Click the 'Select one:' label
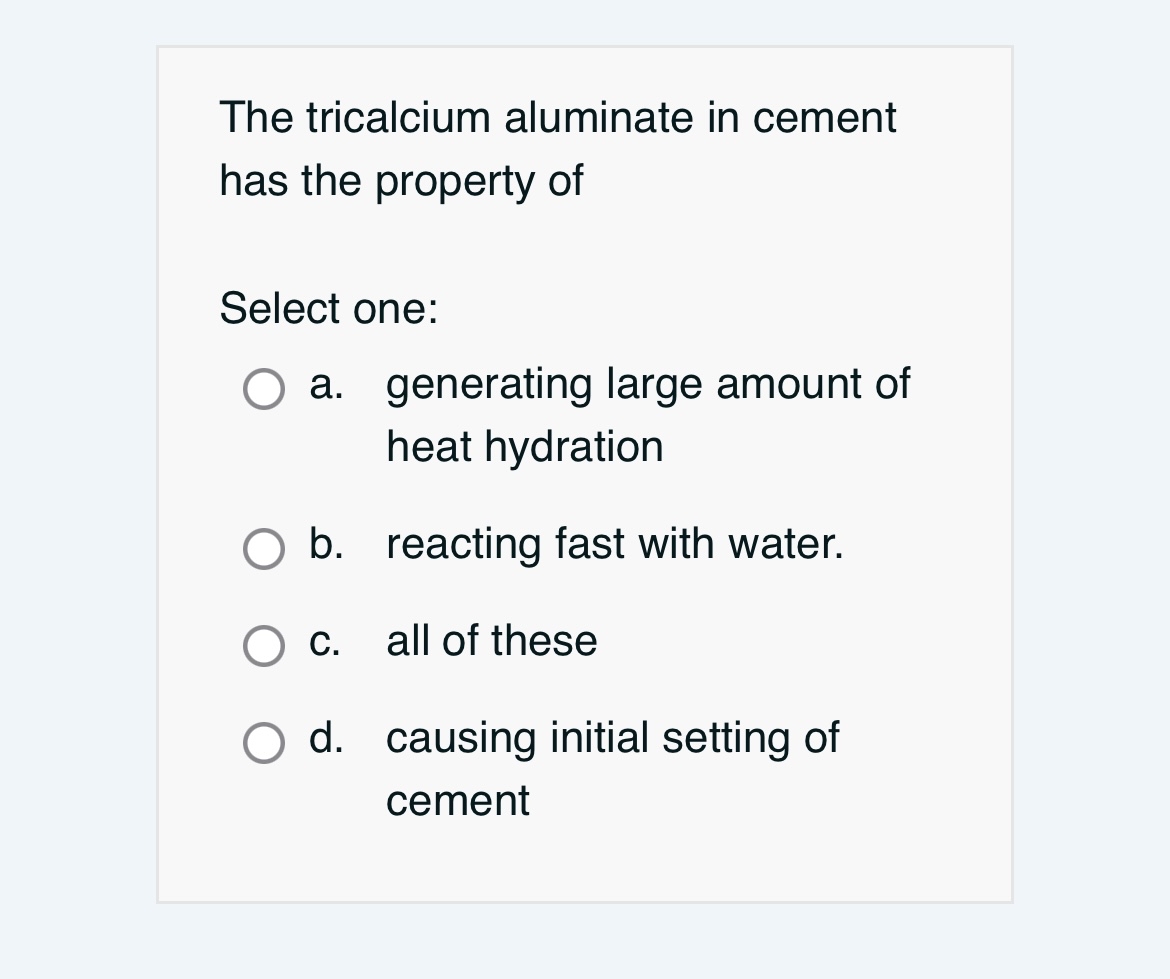Image resolution: width=1170 pixels, height=979 pixels. [327, 309]
